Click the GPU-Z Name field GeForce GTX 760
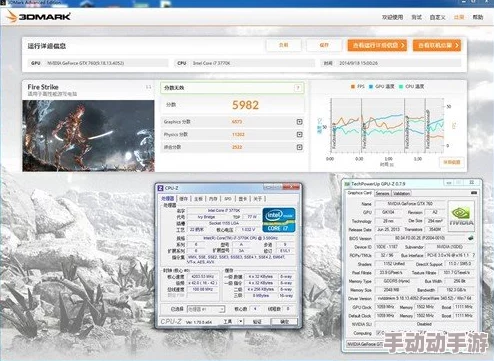Viewport: 494px width, 361px height. click(x=410, y=204)
